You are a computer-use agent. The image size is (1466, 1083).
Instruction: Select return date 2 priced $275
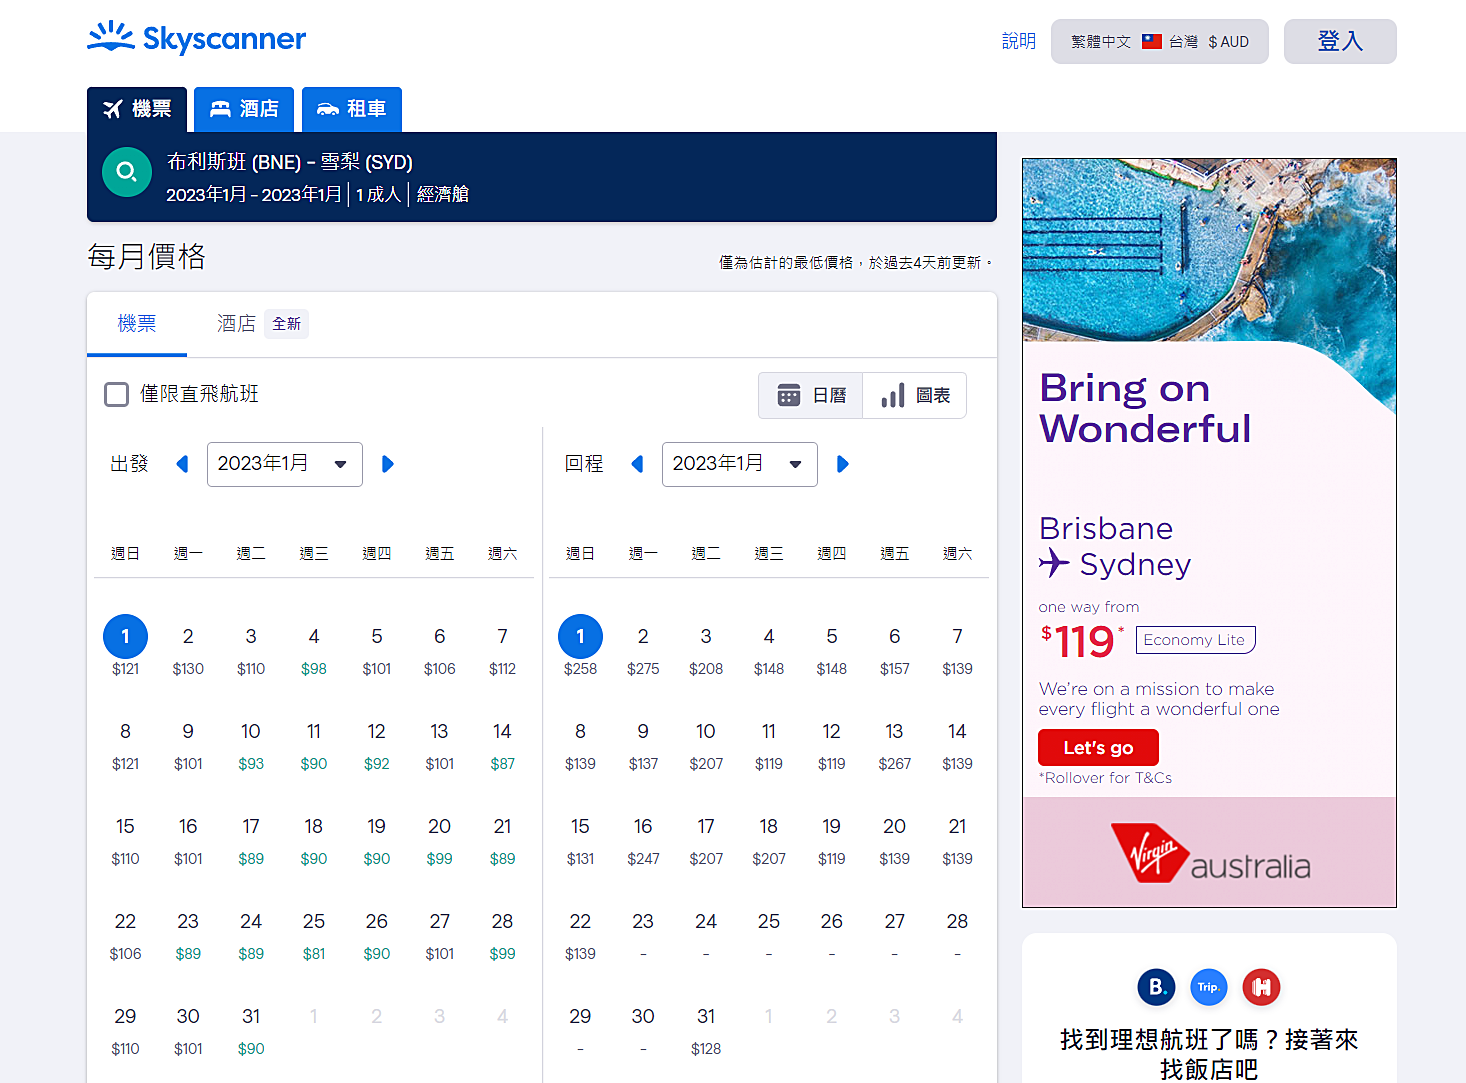pos(643,651)
